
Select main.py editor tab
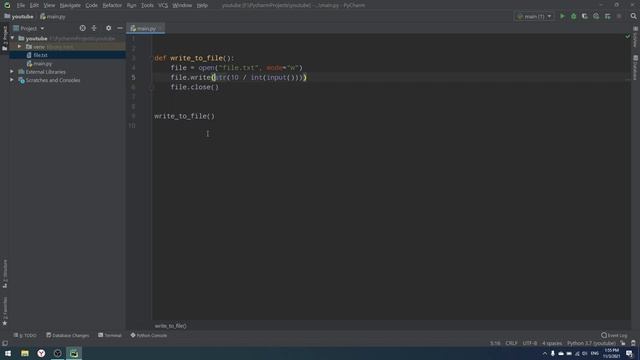point(146,29)
